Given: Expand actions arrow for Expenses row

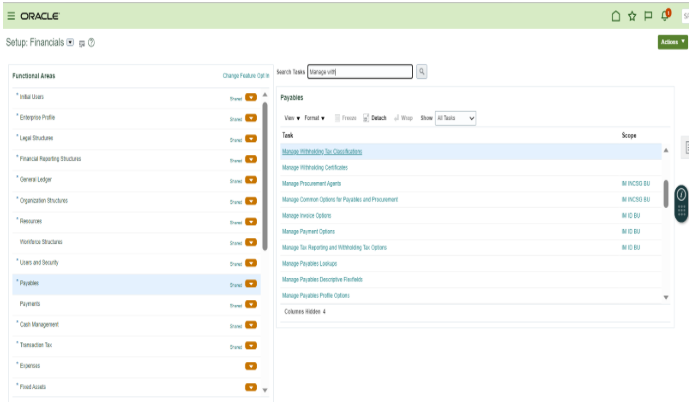Looking at the screenshot, I should 251,366.
